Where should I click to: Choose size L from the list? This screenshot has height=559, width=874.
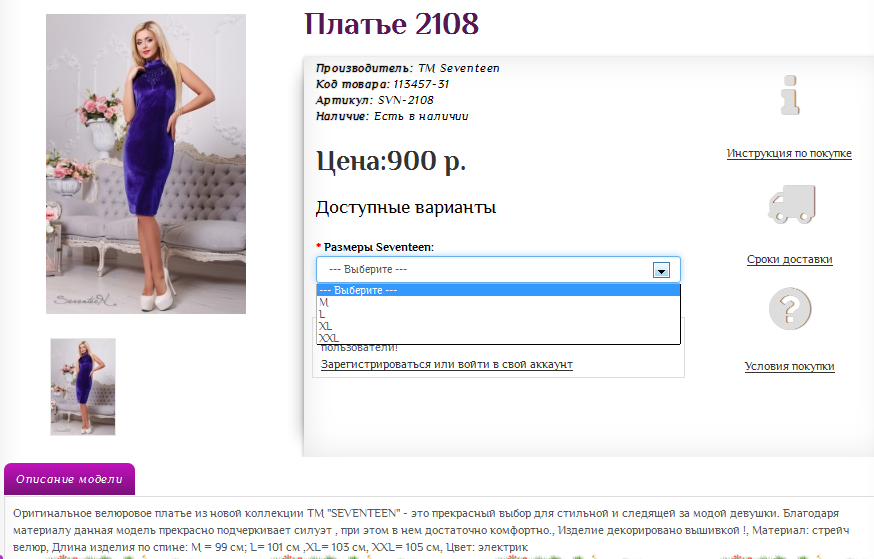pyautogui.click(x=498, y=314)
